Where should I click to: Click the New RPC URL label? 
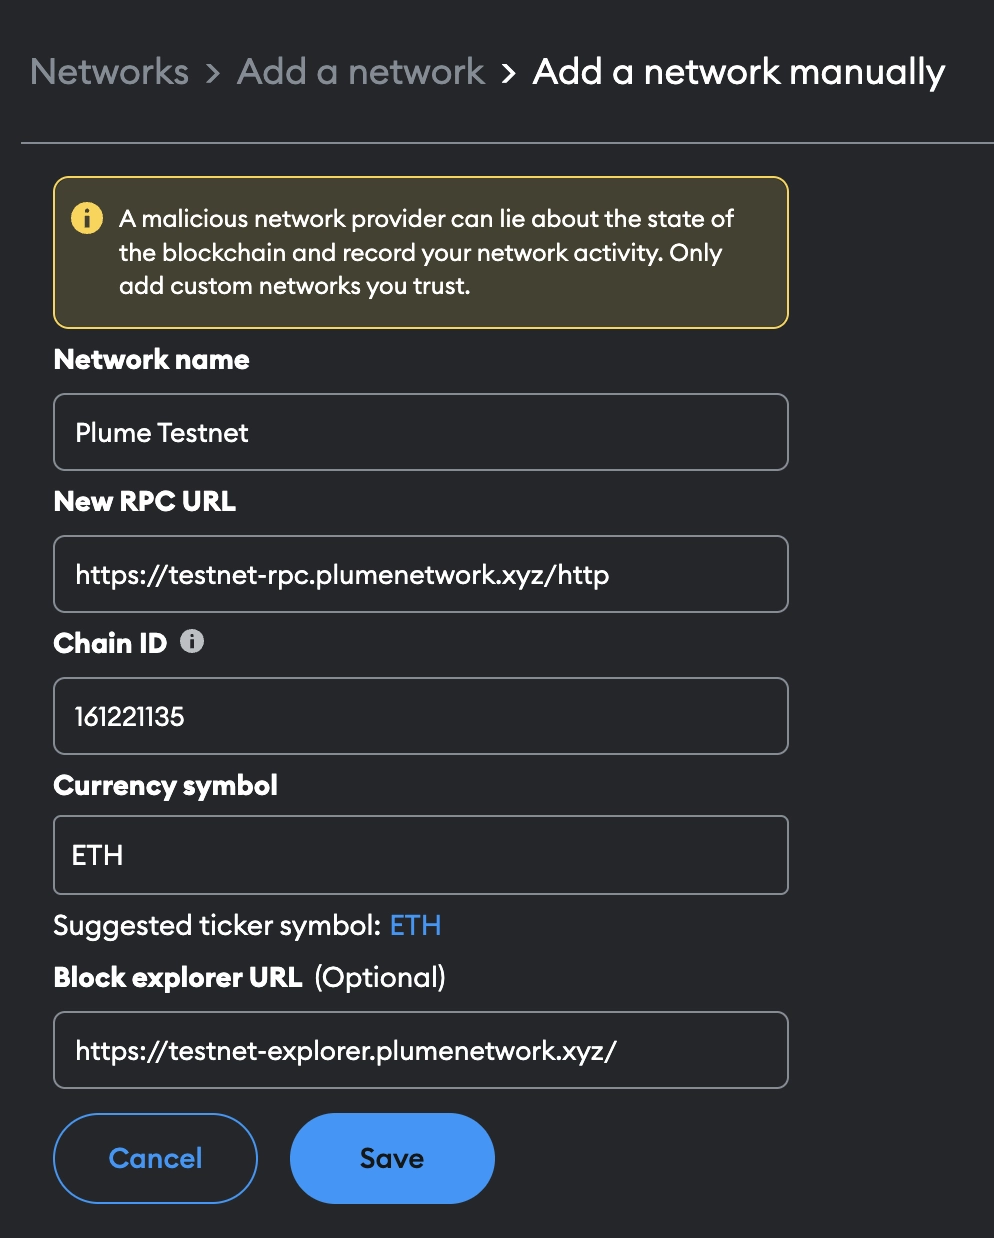click(144, 501)
